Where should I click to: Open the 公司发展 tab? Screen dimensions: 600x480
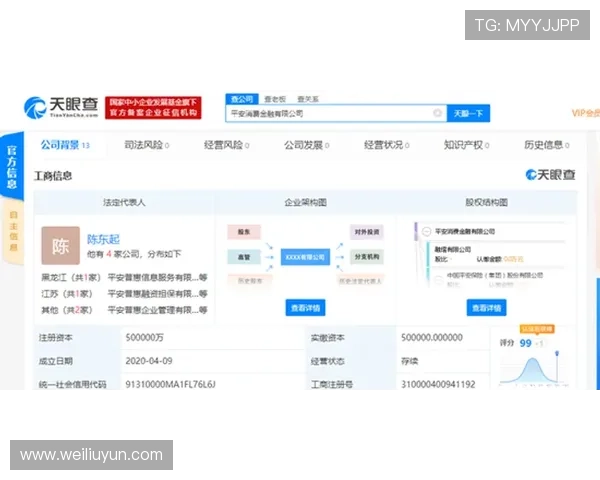coord(307,145)
